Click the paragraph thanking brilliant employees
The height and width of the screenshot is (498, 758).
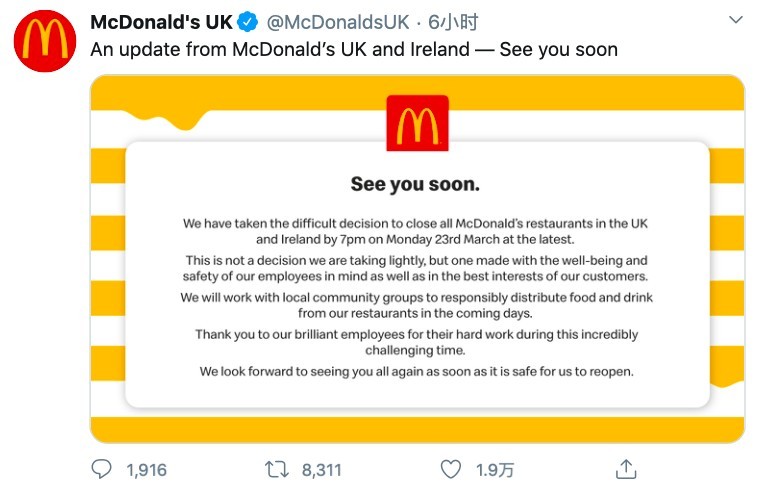(416, 343)
